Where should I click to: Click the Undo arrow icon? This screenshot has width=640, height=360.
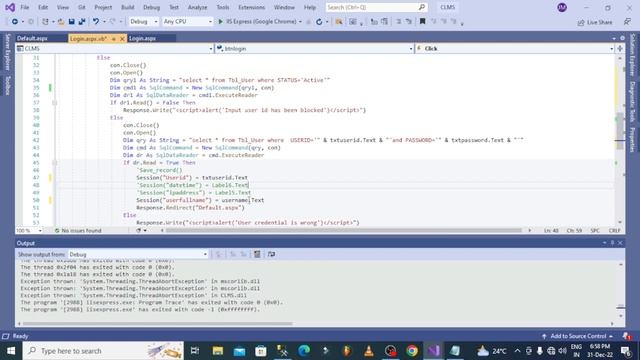coord(96,22)
